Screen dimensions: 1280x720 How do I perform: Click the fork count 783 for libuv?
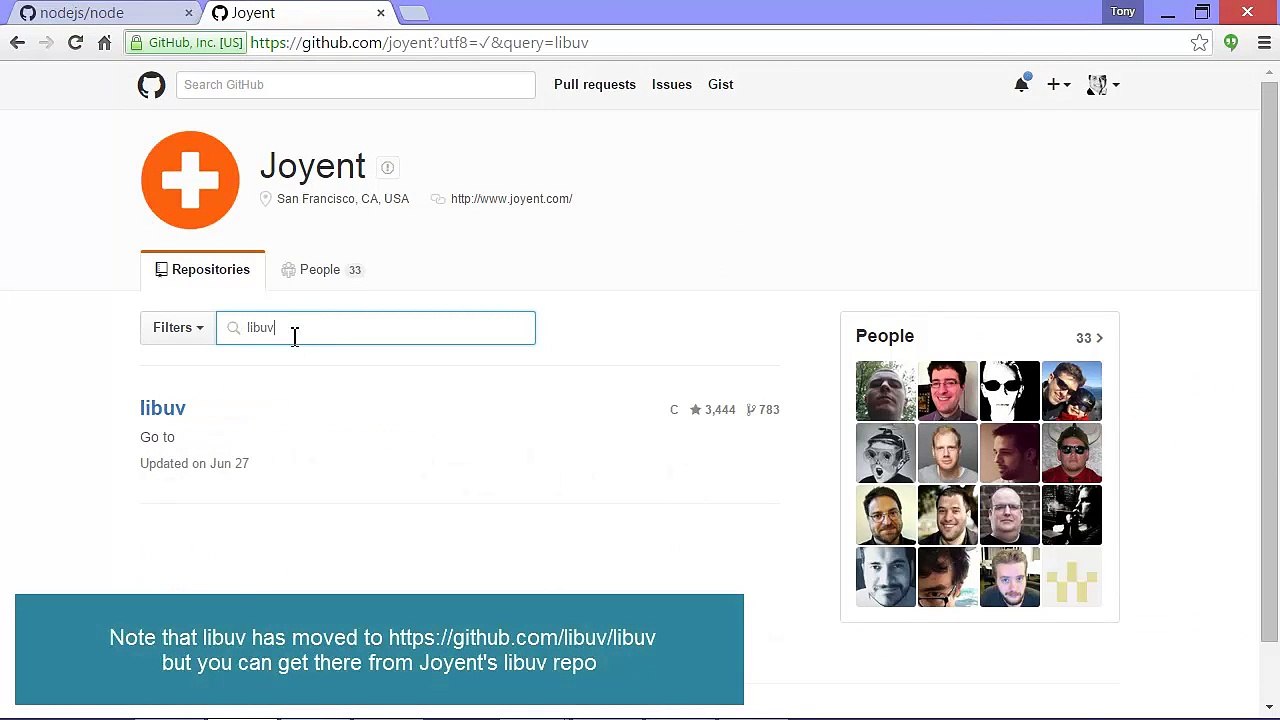(763, 410)
